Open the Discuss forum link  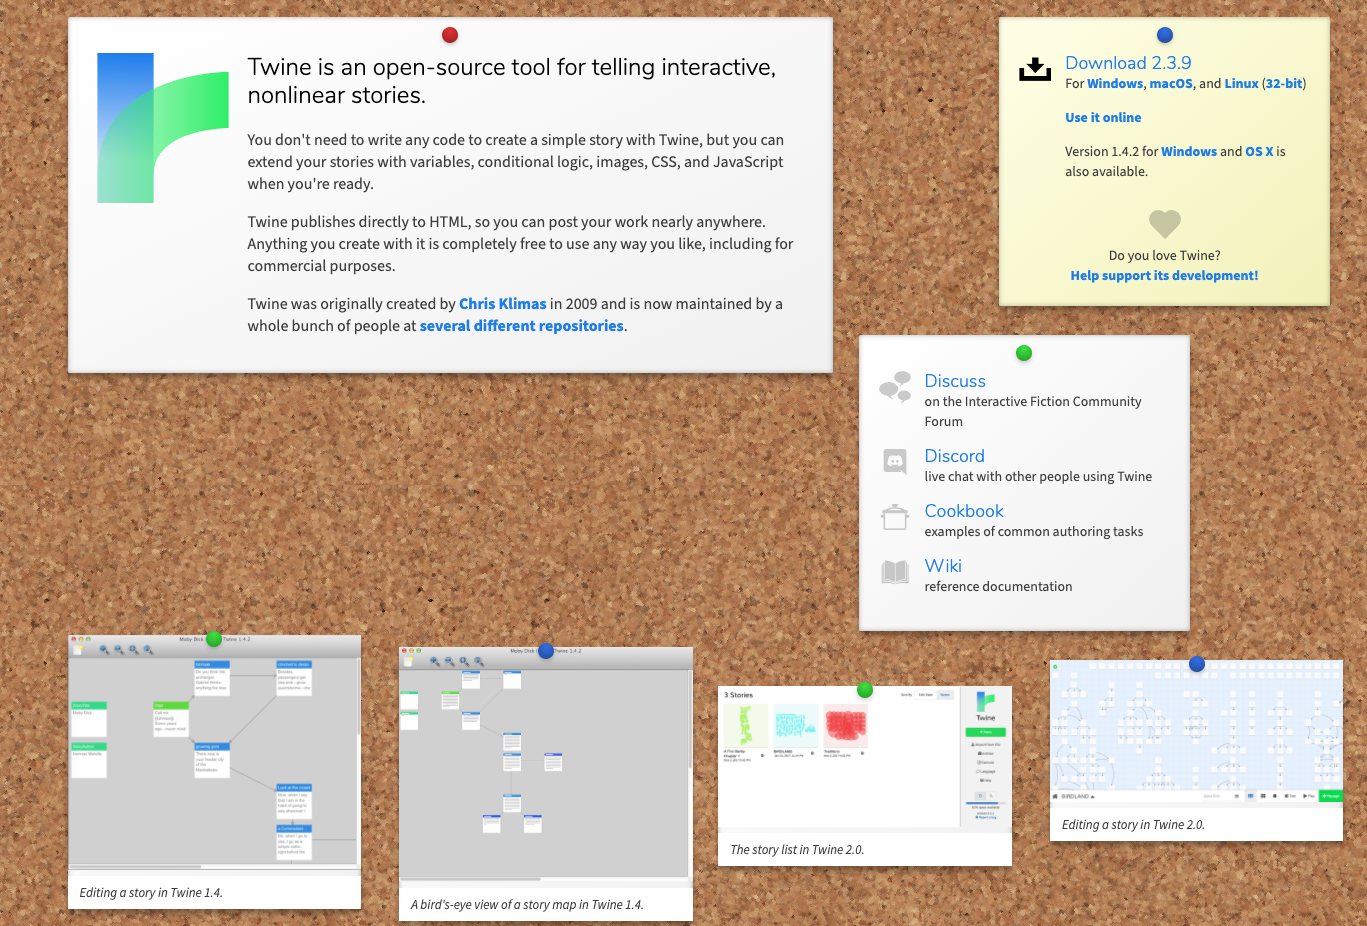click(955, 381)
